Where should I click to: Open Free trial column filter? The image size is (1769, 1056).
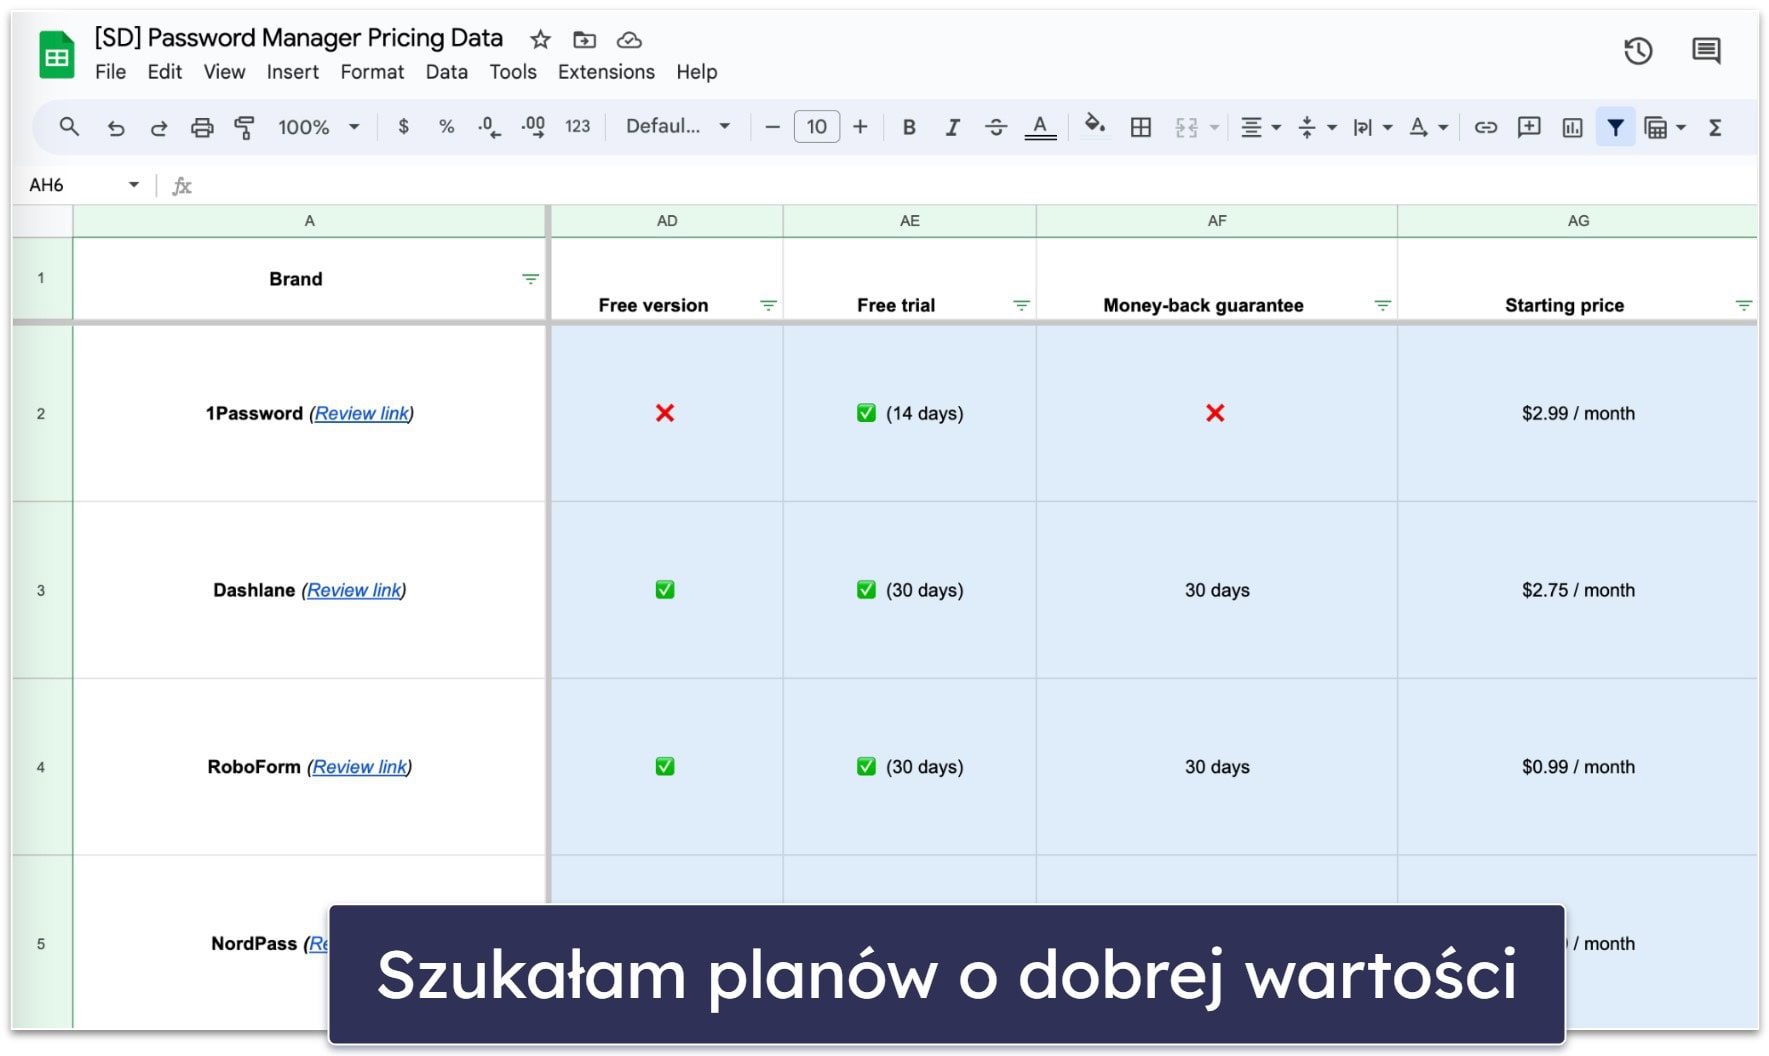pyautogui.click(x=1021, y=305)
